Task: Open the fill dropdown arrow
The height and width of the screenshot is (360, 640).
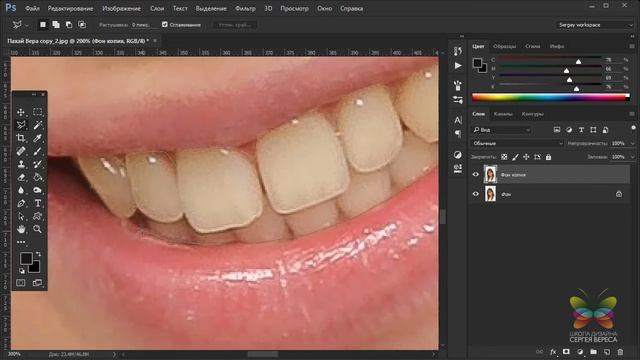Action: [x=633, y=157]
